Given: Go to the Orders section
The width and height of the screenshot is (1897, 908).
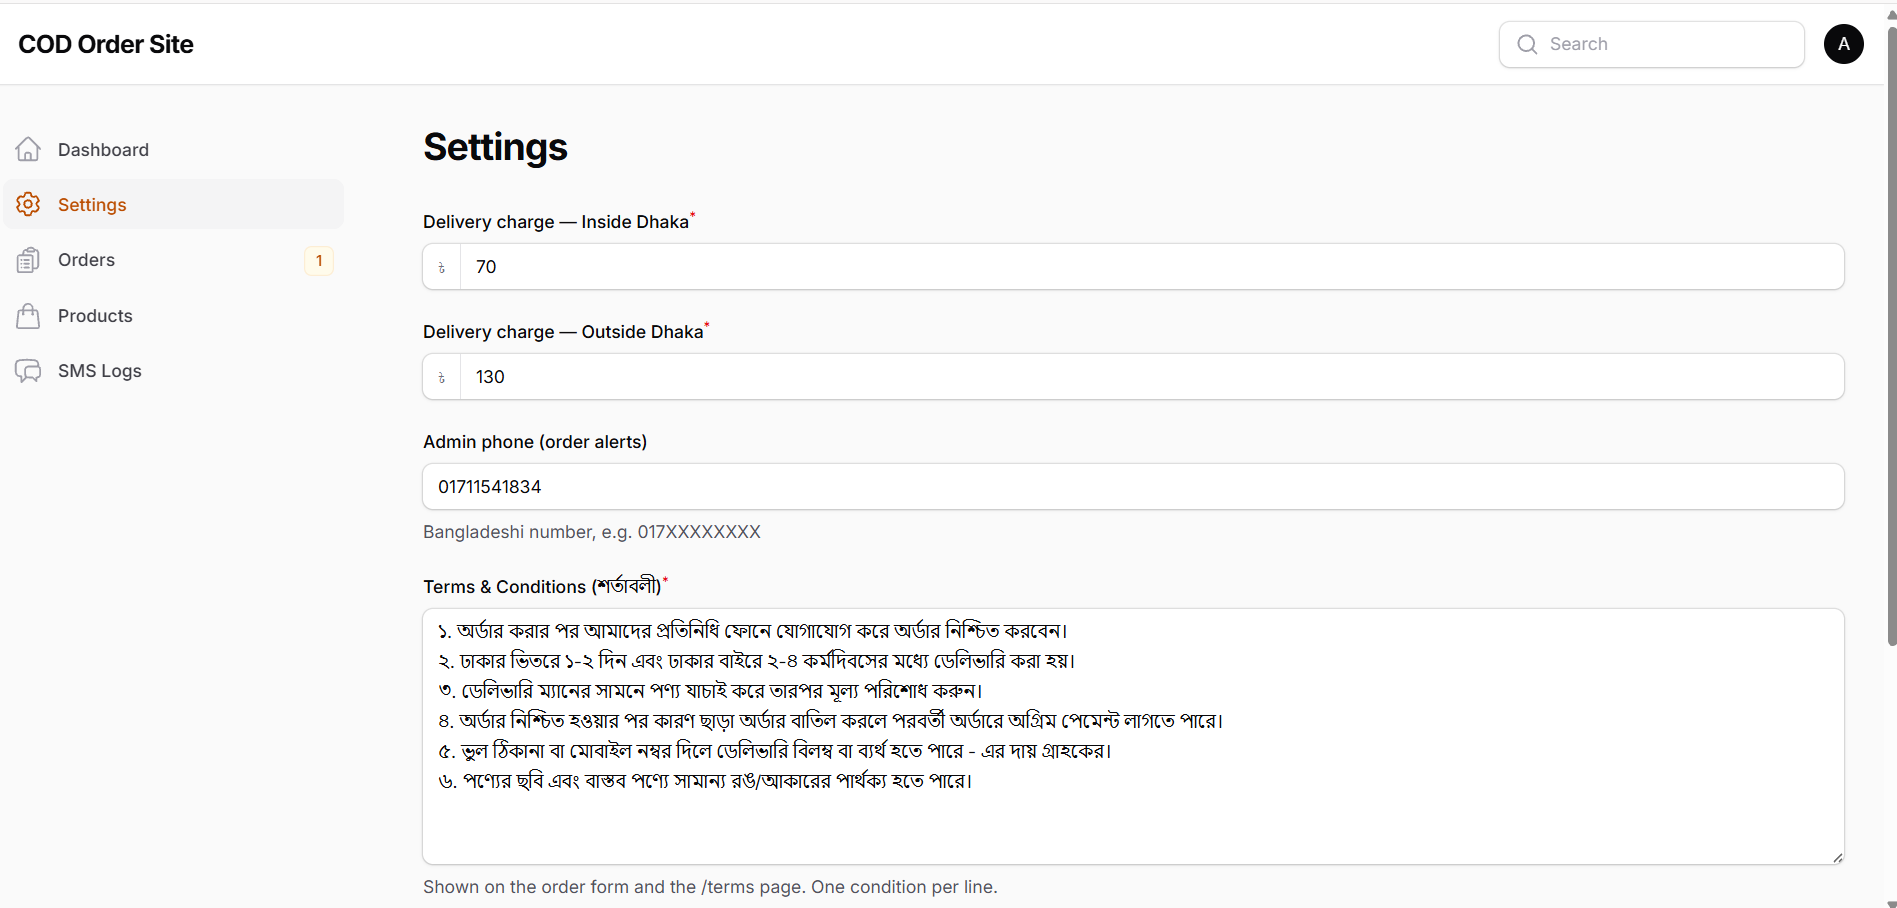Looking at the screenshot, I should pyautogui.click(x=174, y=260).
